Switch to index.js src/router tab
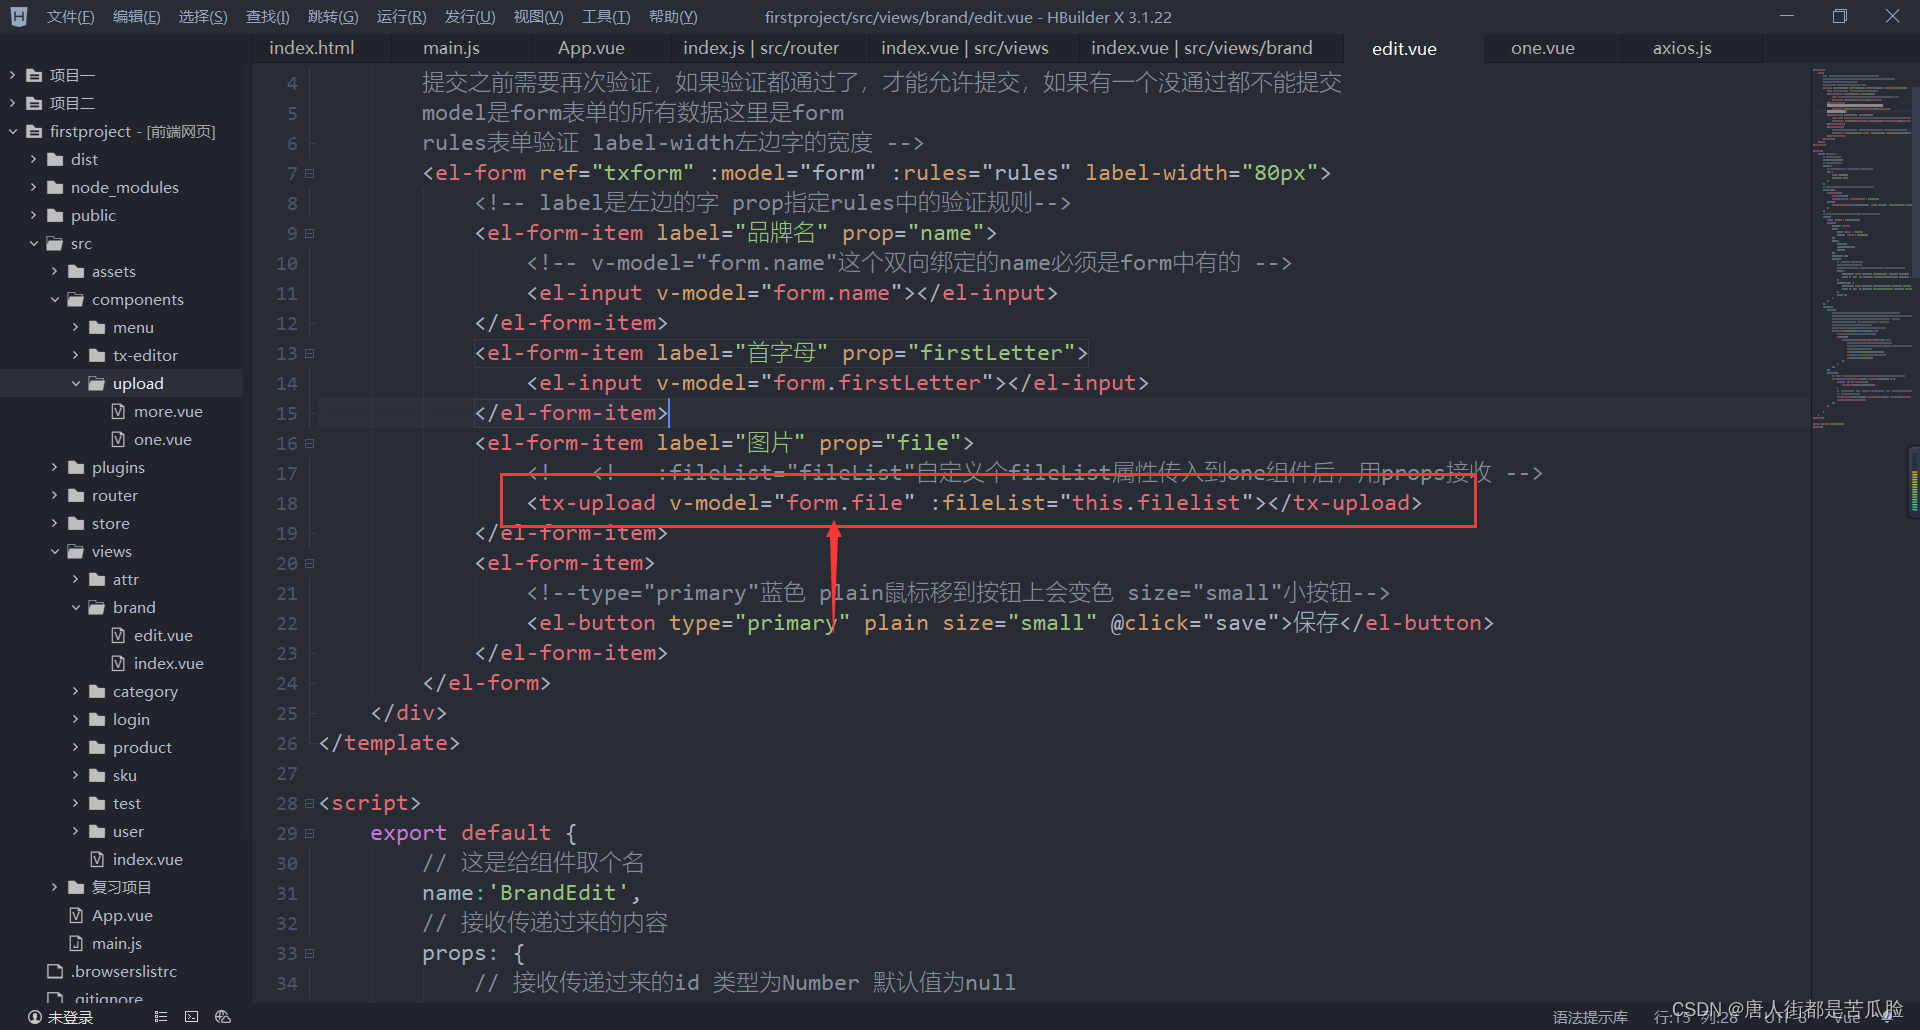This screenshot has height=1030, width=1920. pyautogui.click(x=761, y=48)
